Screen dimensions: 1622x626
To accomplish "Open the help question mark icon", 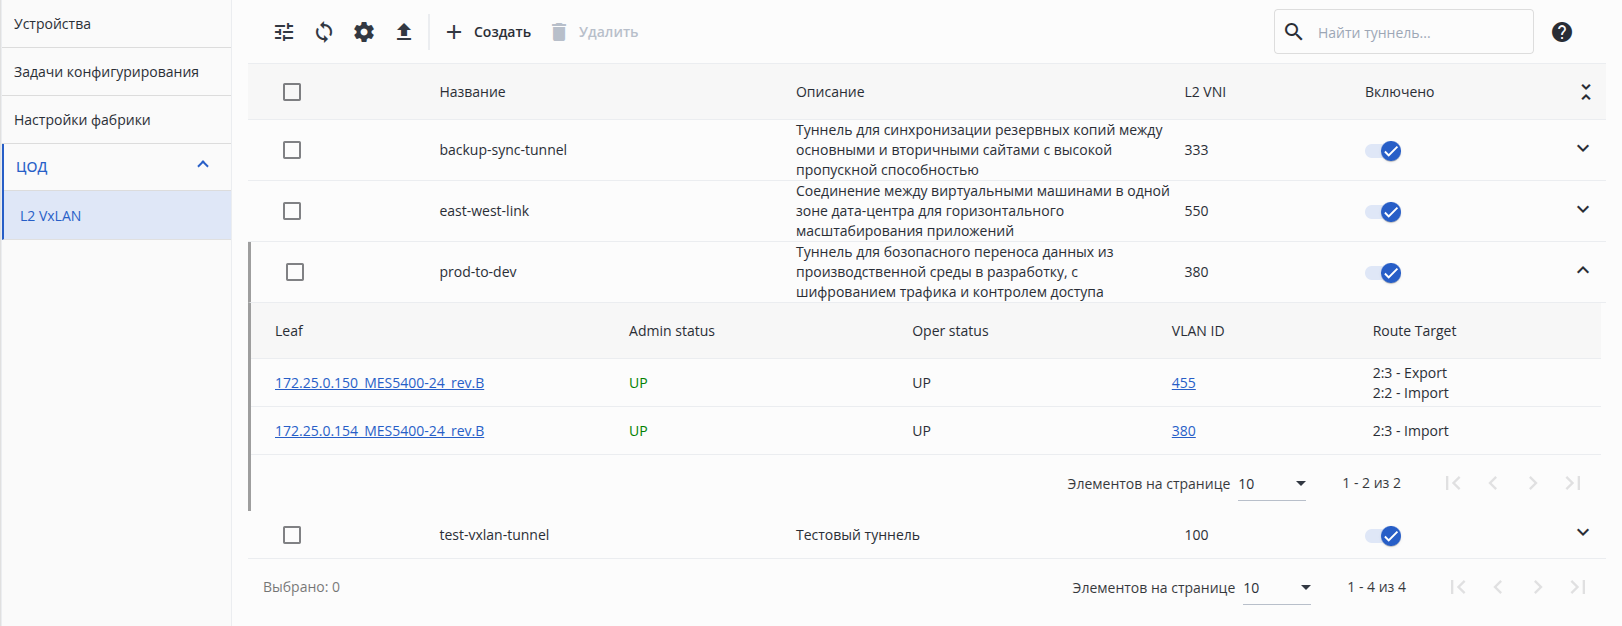I will click(x=1561, y=32).
